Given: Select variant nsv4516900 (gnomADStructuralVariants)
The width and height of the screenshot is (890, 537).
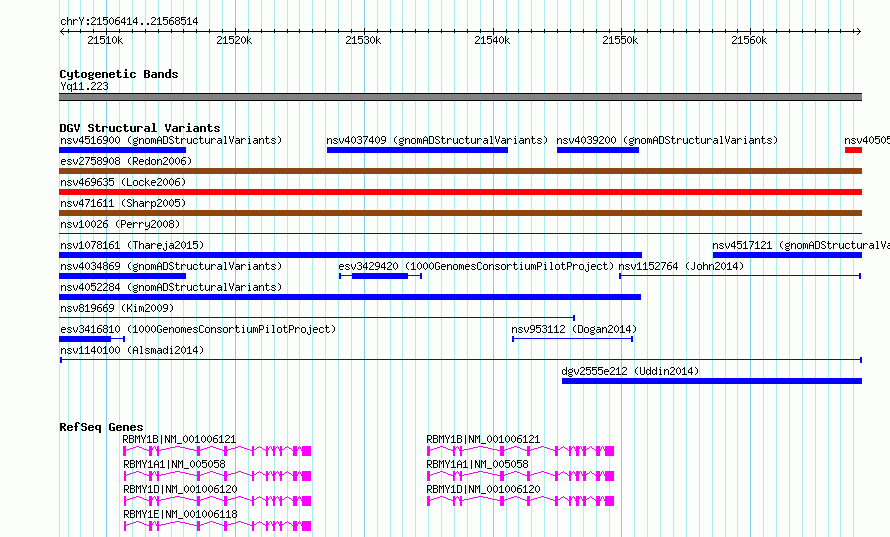Looking at the screenshot, I should (123, 150).
